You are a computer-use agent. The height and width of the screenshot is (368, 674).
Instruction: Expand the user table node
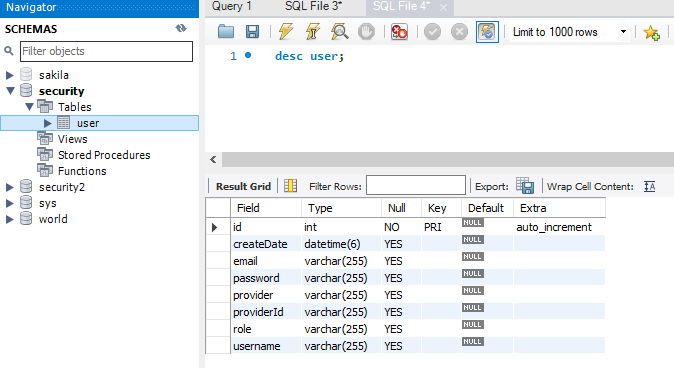[48, 123]
